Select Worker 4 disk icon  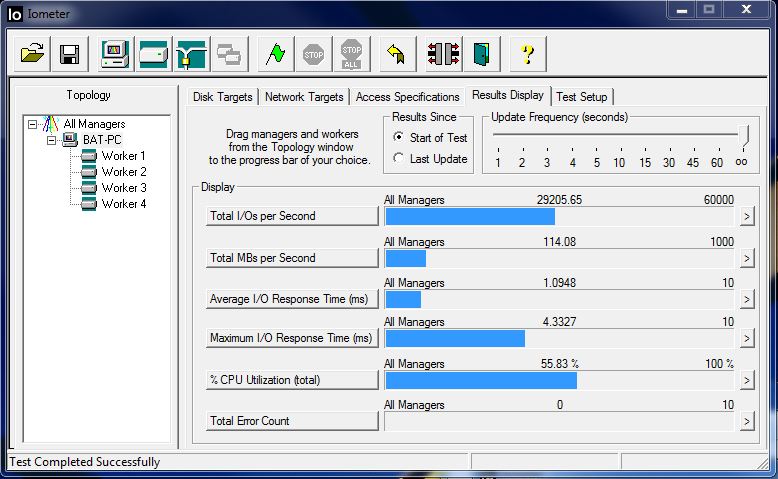[89, 204]
